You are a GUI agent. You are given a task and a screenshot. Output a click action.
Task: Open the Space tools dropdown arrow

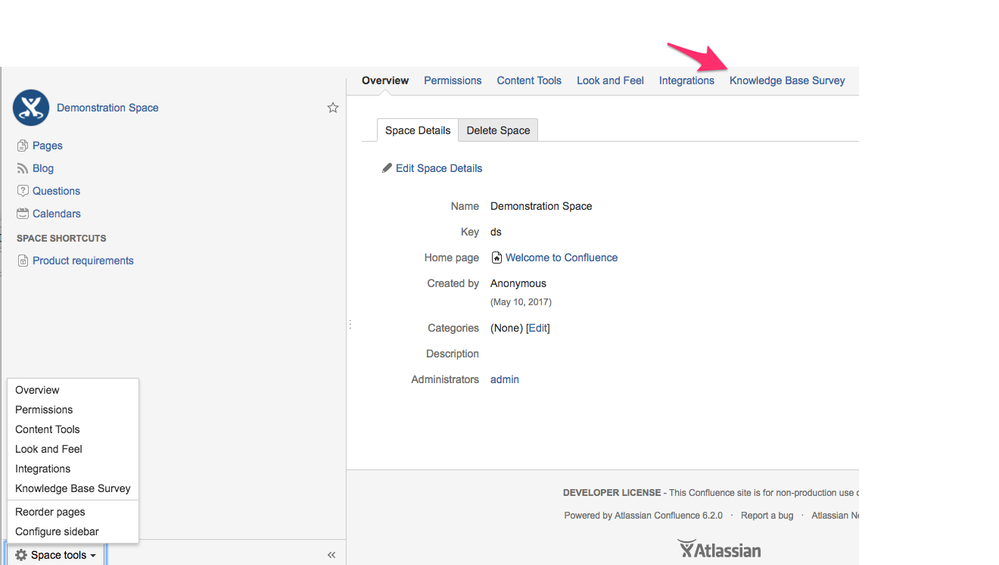coord(93,555)
